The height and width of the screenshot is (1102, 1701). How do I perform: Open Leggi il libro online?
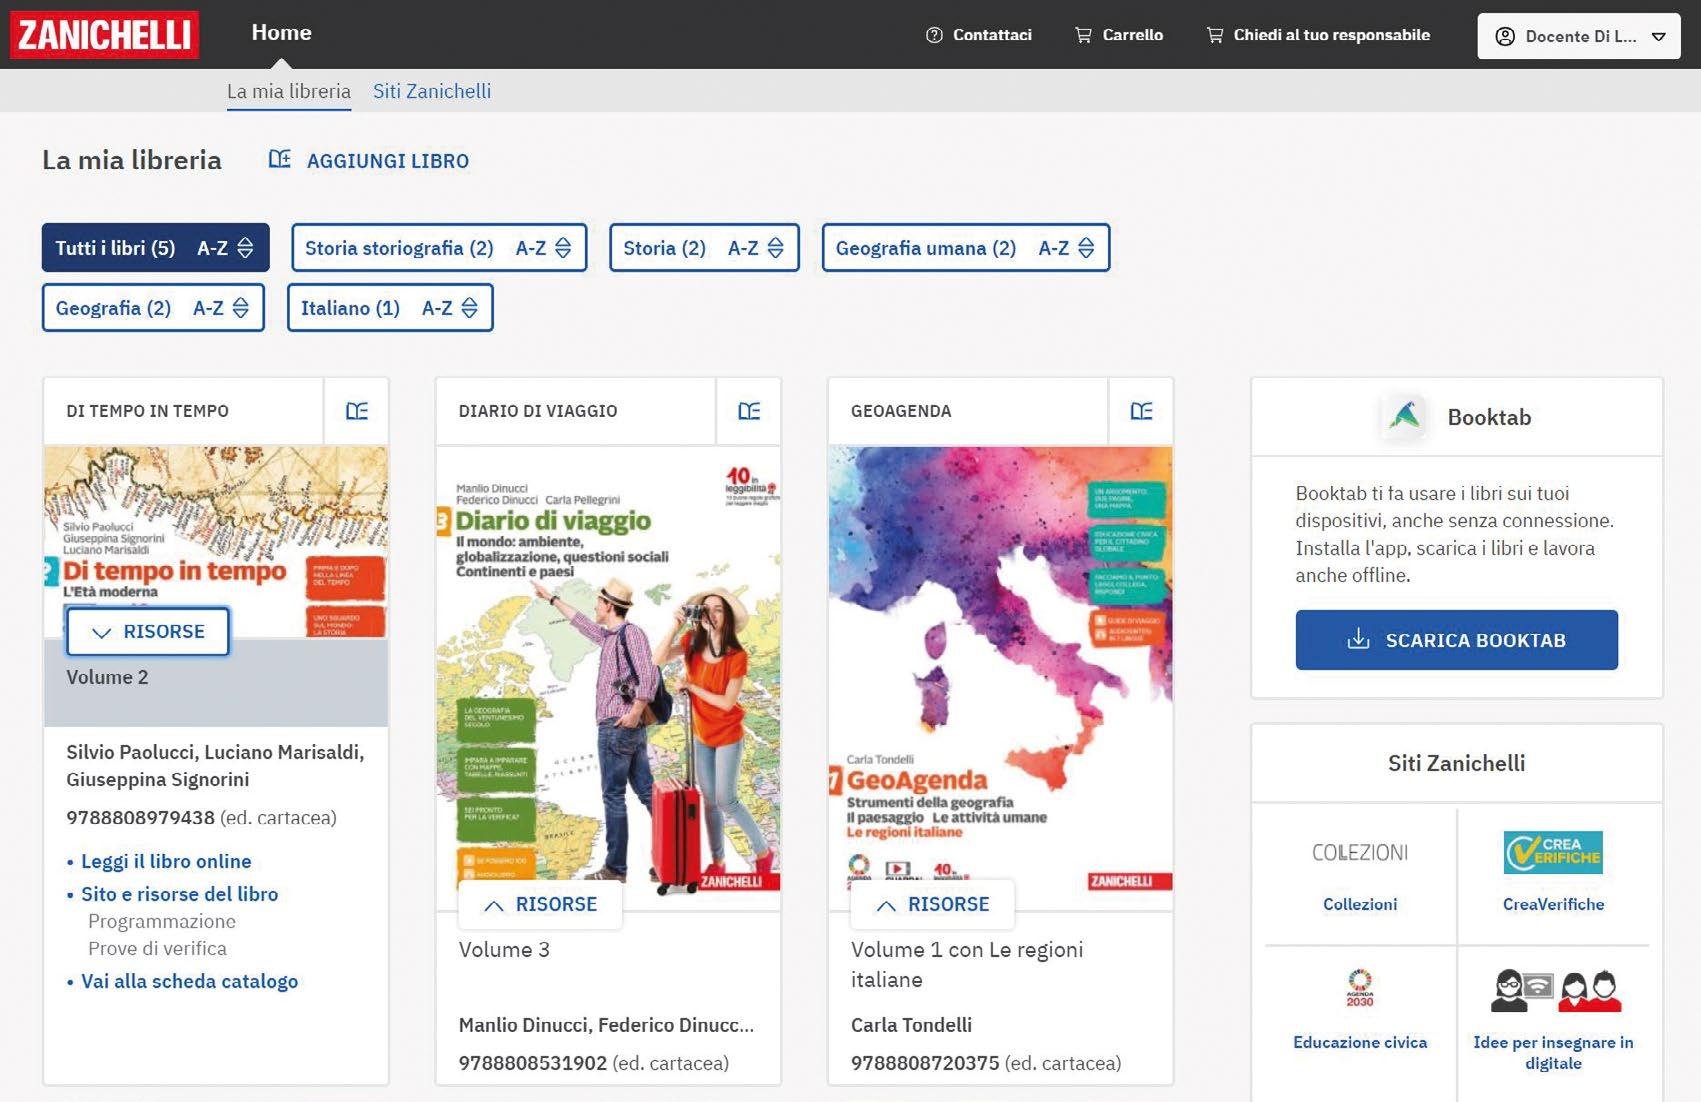pos(166,861)
